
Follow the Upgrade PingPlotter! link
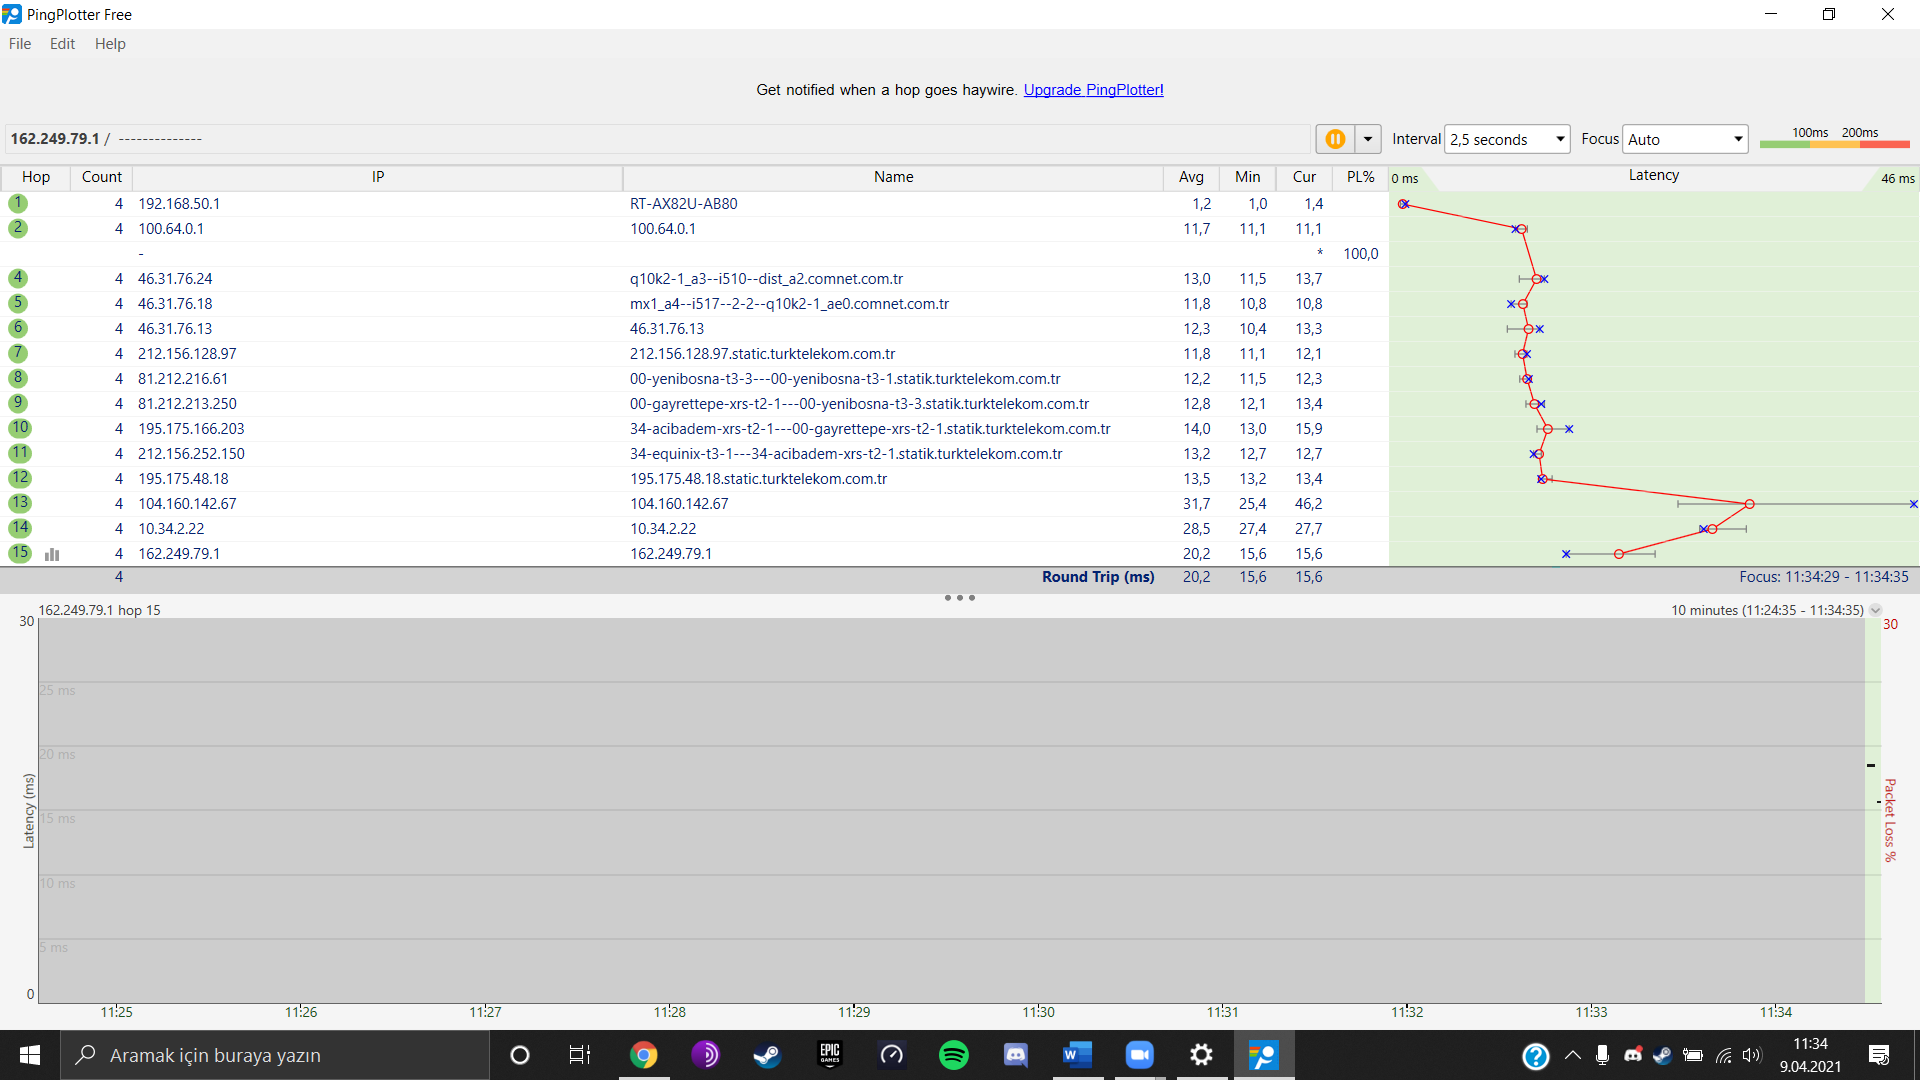[x=1093, y=90]
